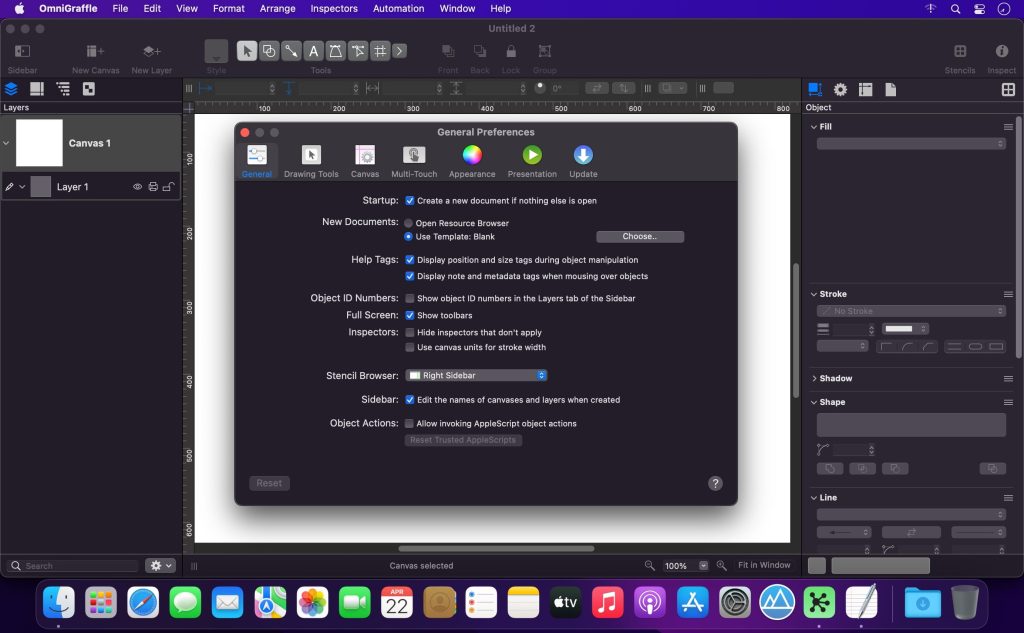1024x633 pixels.
Task: Open the Drawing Tools preferences tab
Action: (x=311, y=160)
